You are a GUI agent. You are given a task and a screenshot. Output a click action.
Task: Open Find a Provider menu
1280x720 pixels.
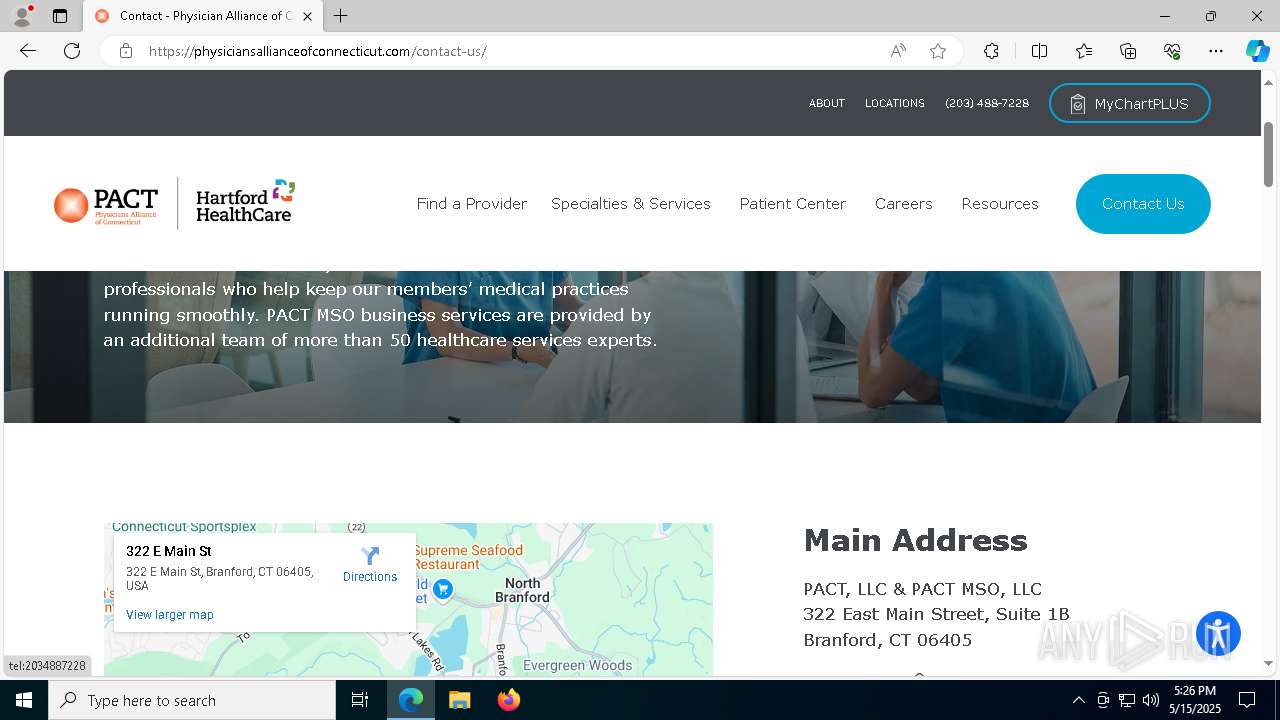click(472, 203)
